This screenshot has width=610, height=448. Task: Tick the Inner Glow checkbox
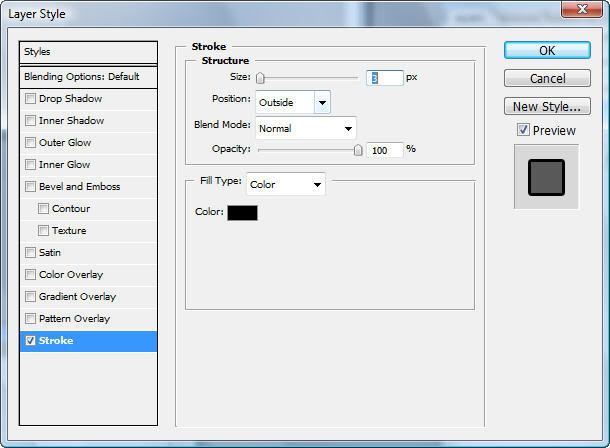coord(30,164)
